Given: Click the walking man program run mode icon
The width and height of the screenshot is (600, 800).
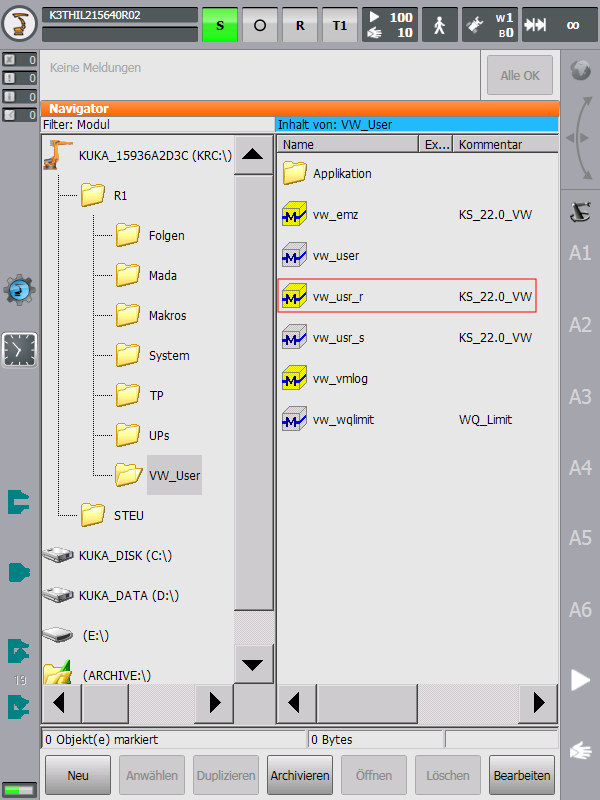Looking at the screenshot, I should [440, 25].
